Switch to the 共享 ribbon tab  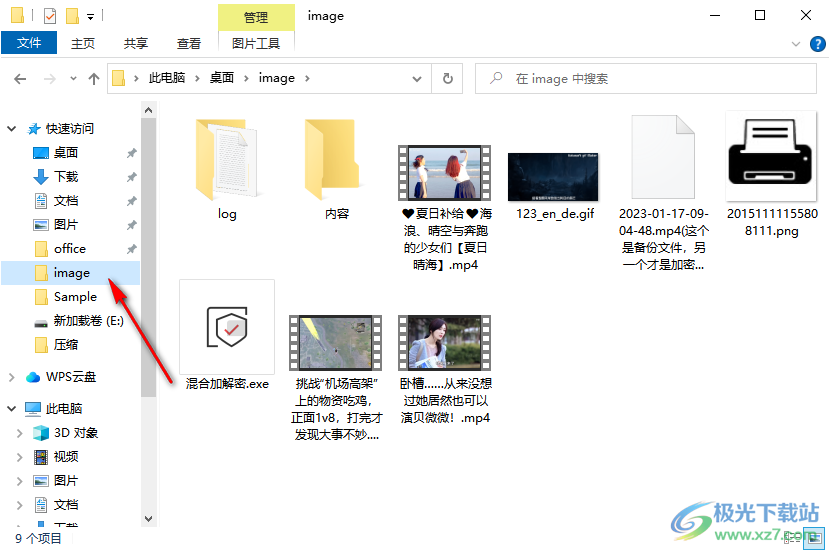[x=136, y=43]
